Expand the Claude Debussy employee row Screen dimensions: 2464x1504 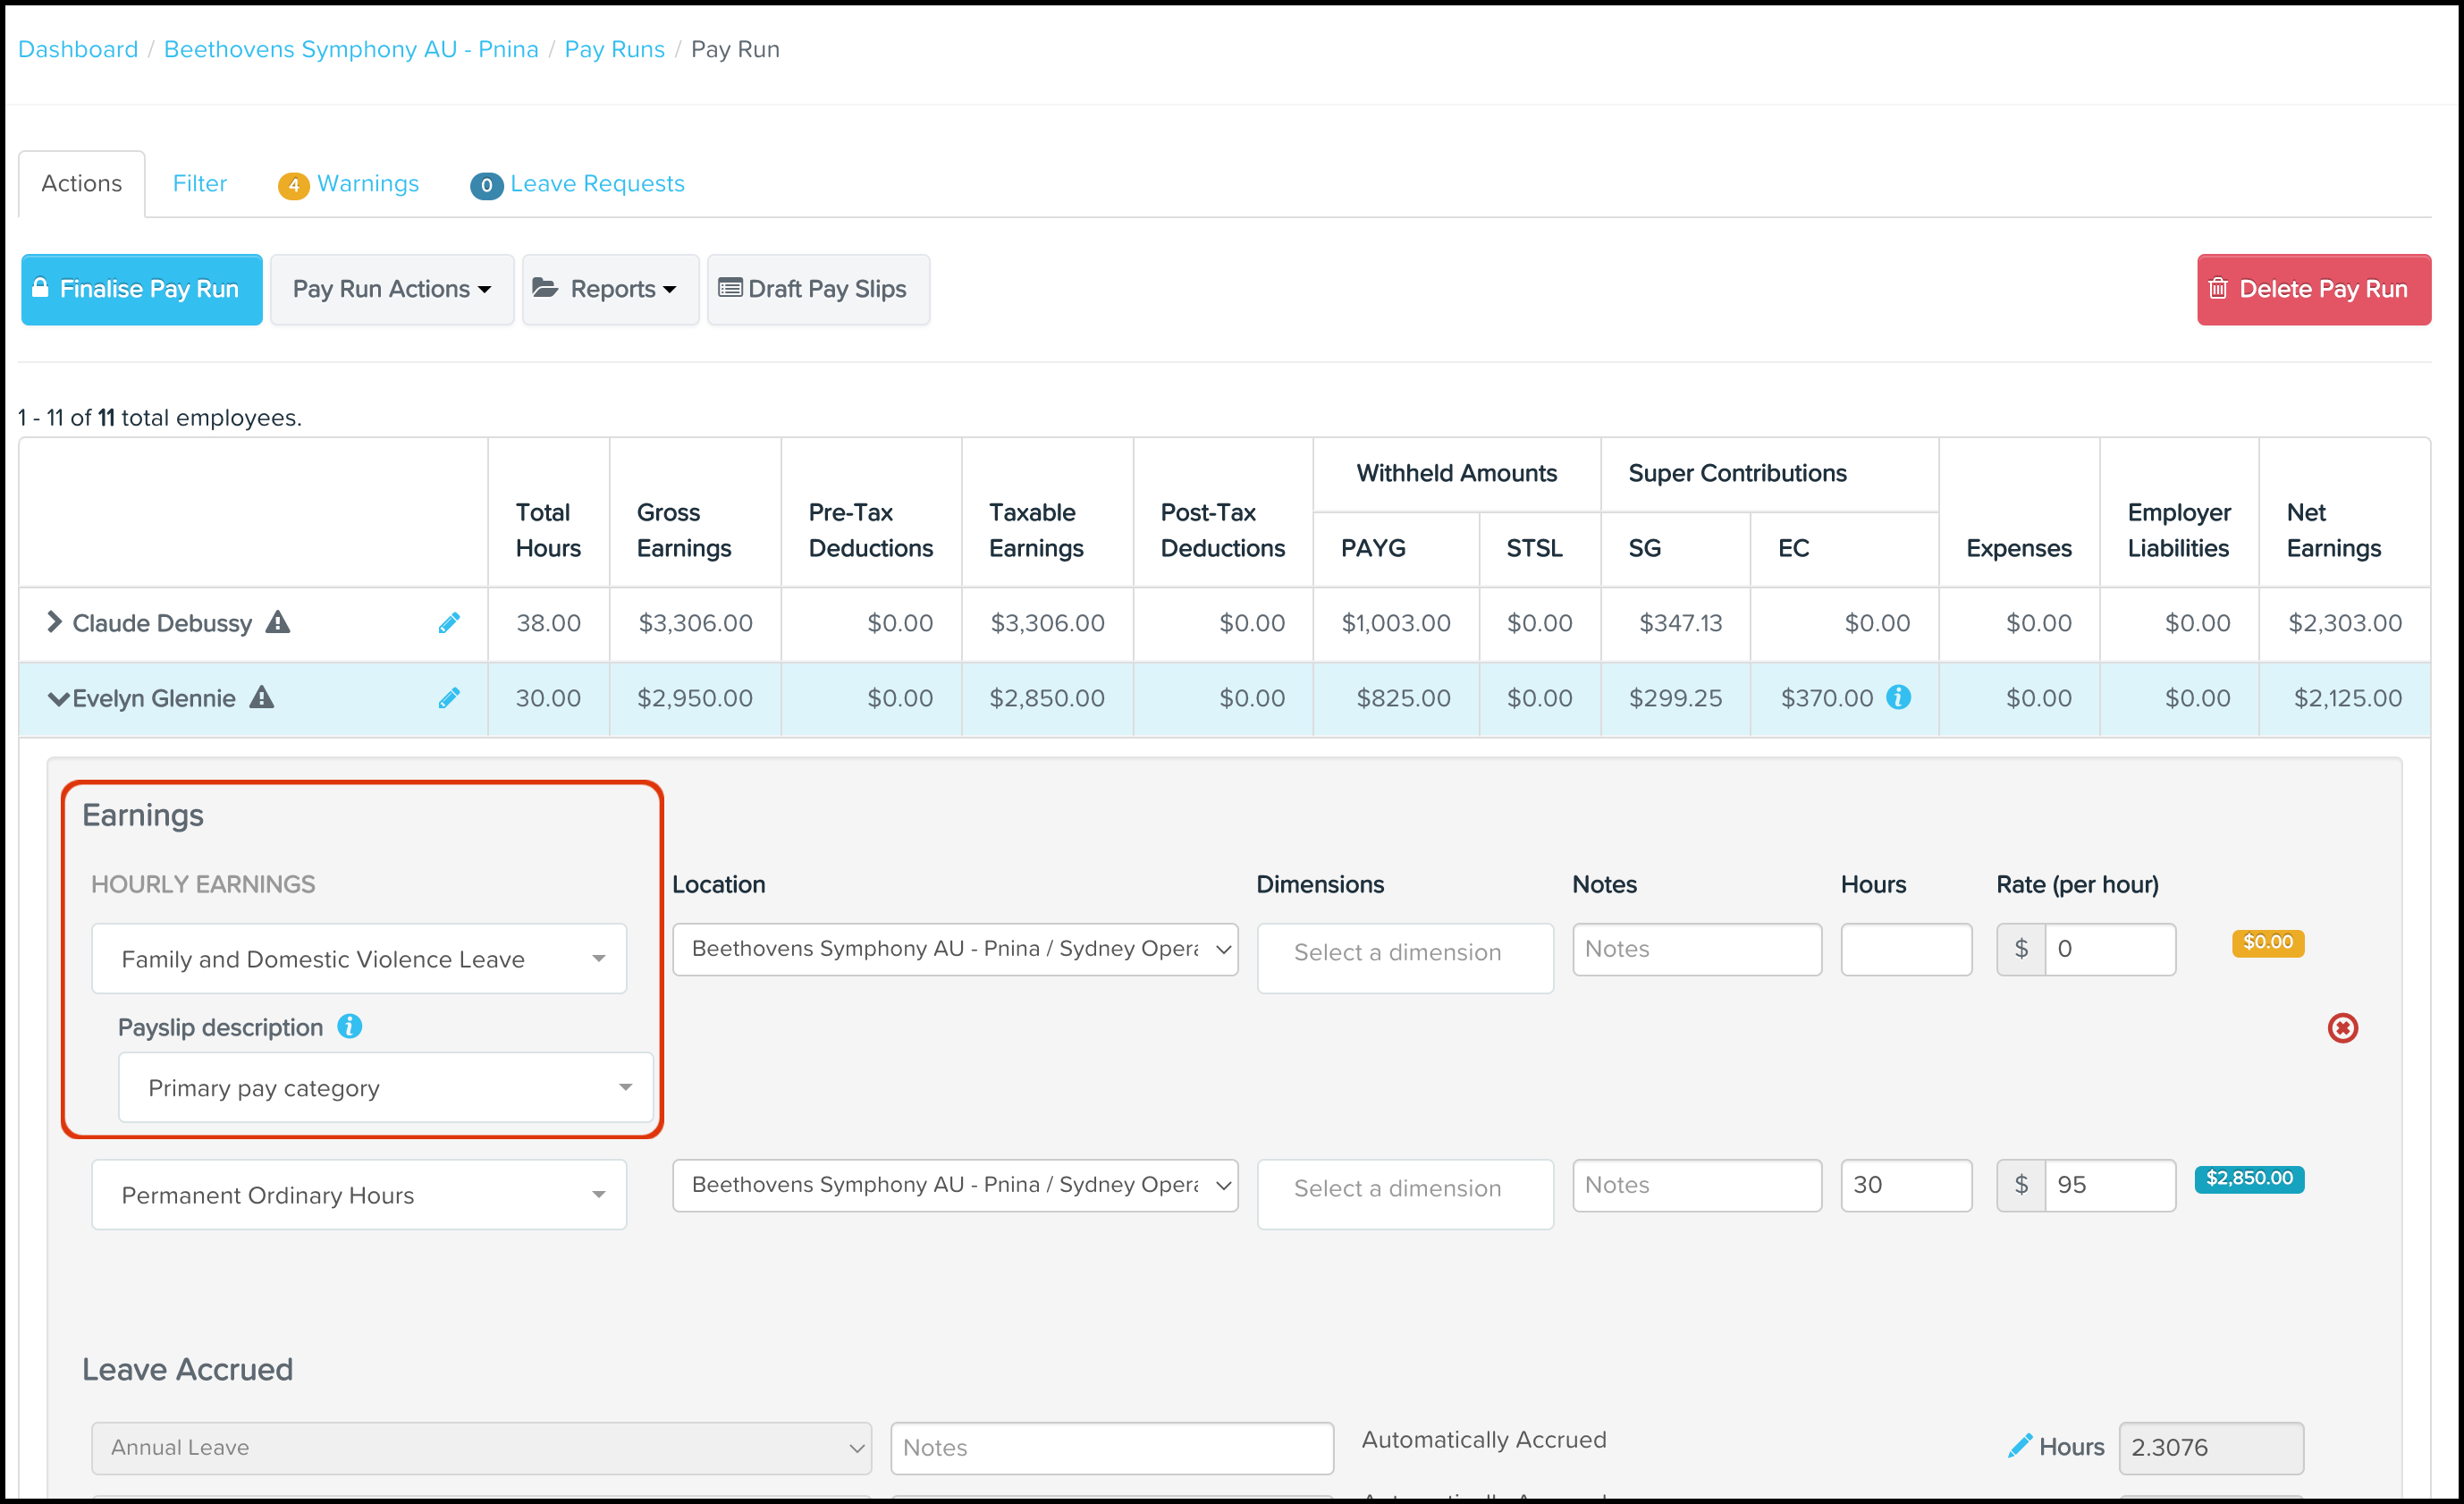[55, 622]
